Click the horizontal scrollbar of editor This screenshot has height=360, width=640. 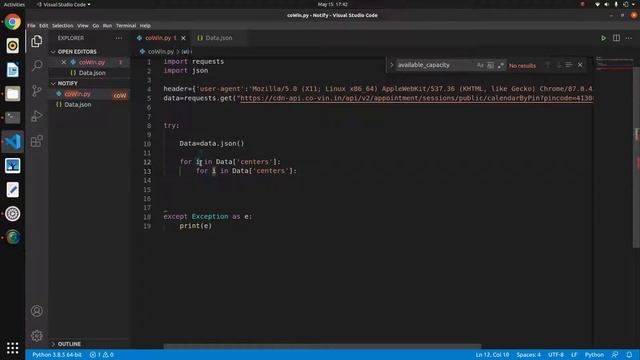pyautogui.click(x=322, y=347)
